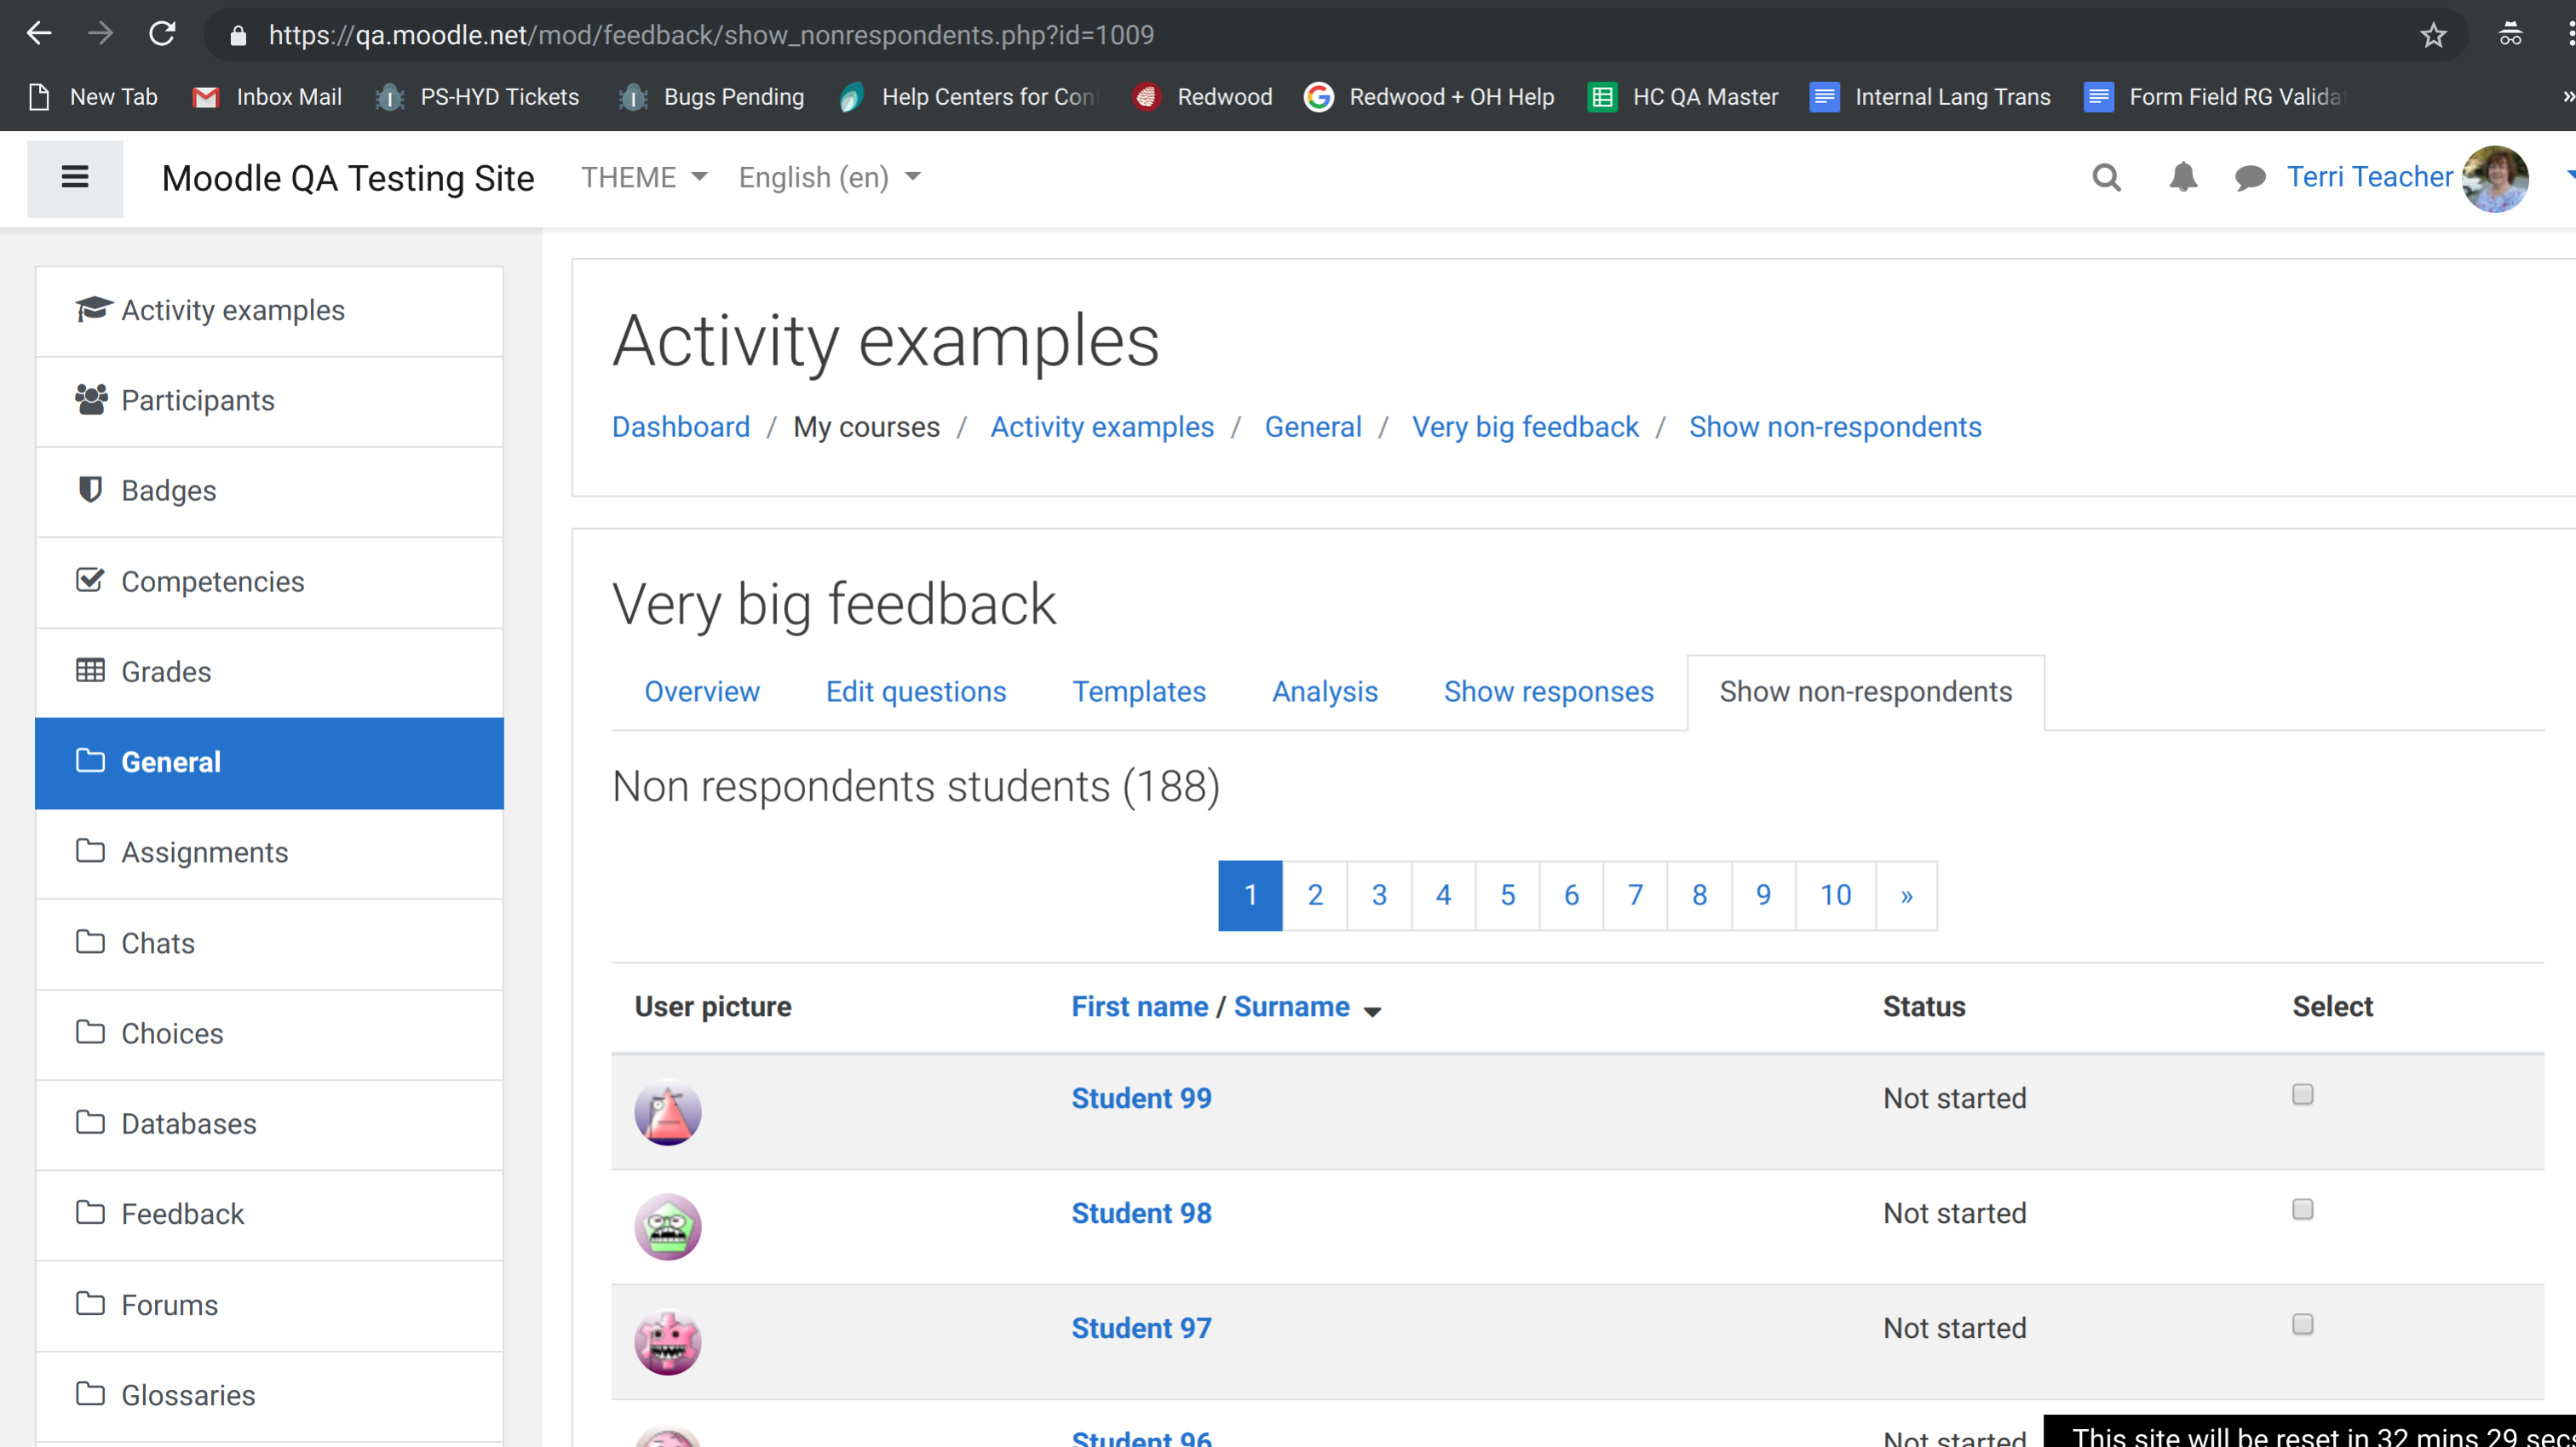Click the Competencies check icon
The height and width of the screenshot is (1447, 2576).
tap(90, 580)
